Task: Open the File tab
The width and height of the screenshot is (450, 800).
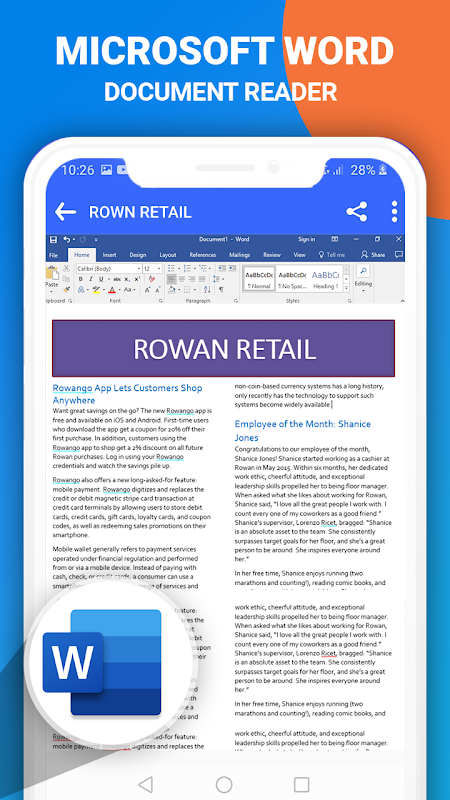Action: pos(54,255)
